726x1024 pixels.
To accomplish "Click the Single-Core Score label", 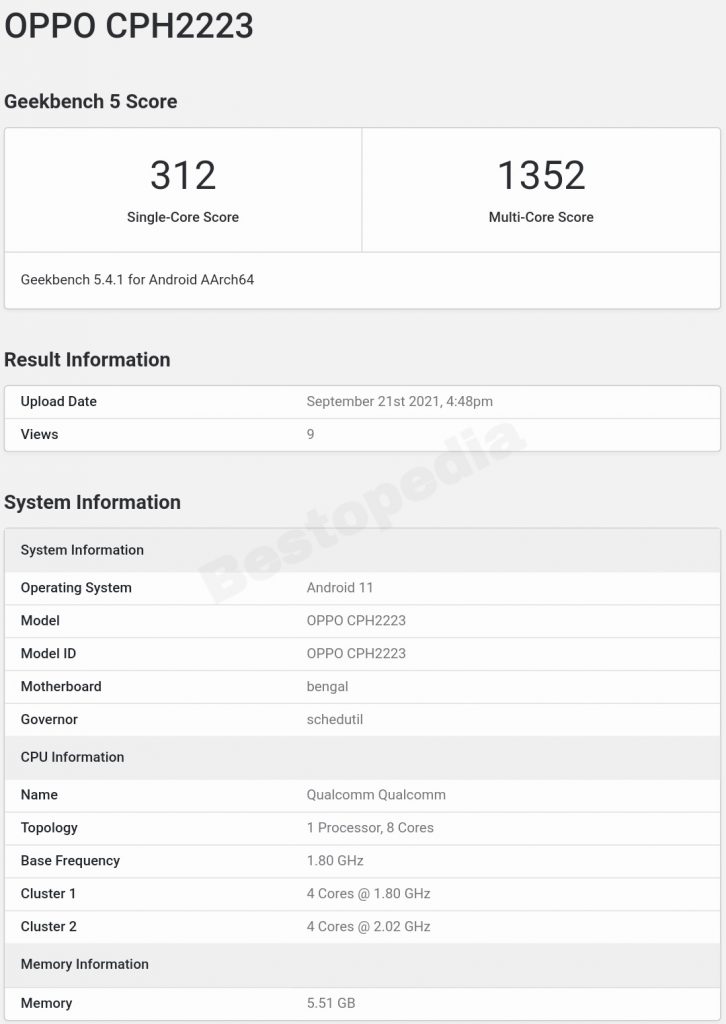I will [x=183, y=217].
